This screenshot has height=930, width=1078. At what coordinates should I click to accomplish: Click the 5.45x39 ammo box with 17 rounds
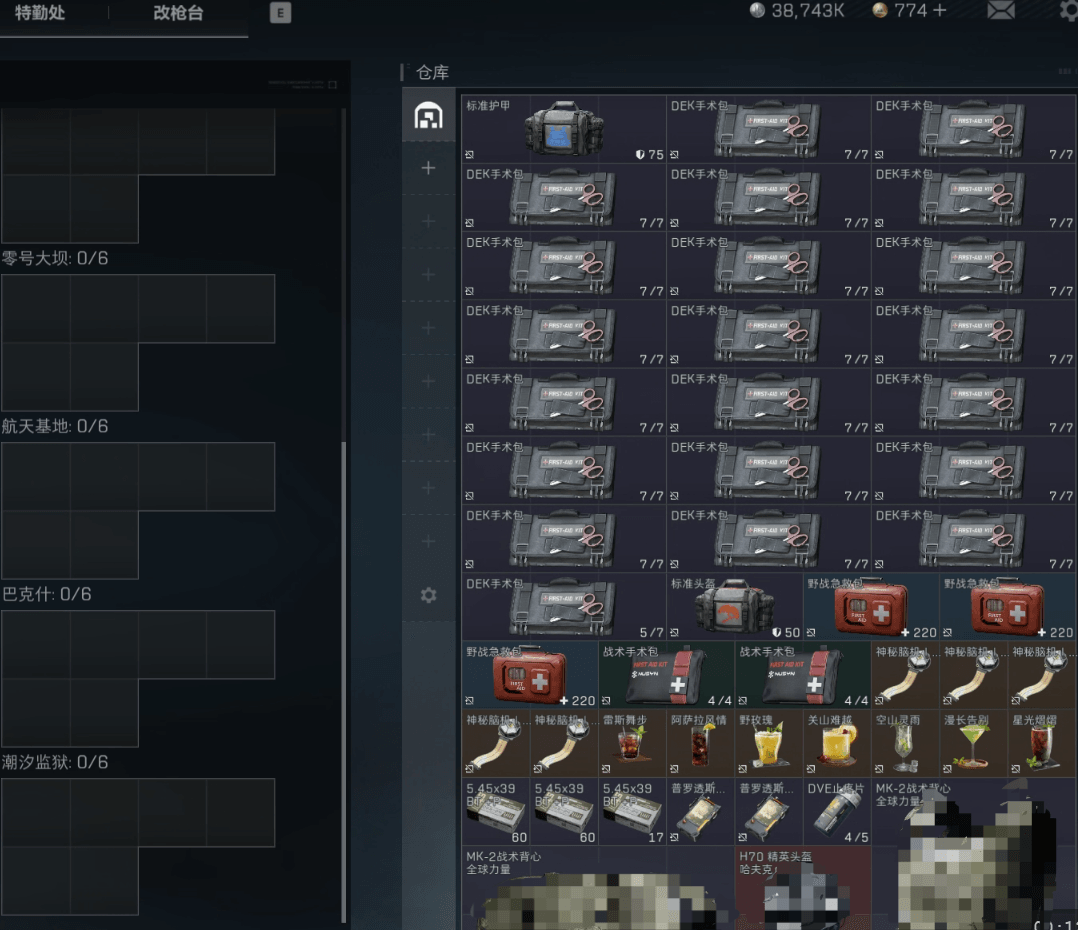click(632, 812)
